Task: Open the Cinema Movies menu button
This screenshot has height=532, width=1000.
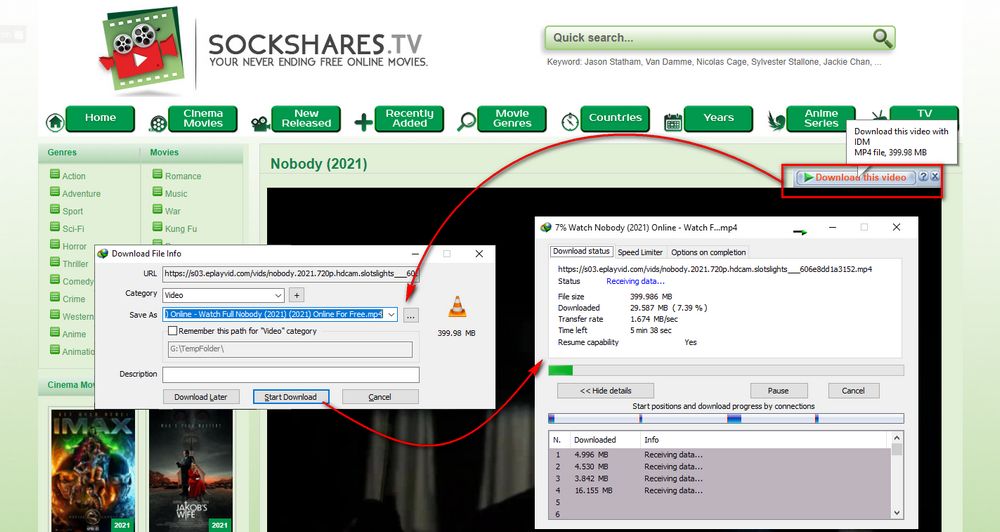Action: pos(203,119)
